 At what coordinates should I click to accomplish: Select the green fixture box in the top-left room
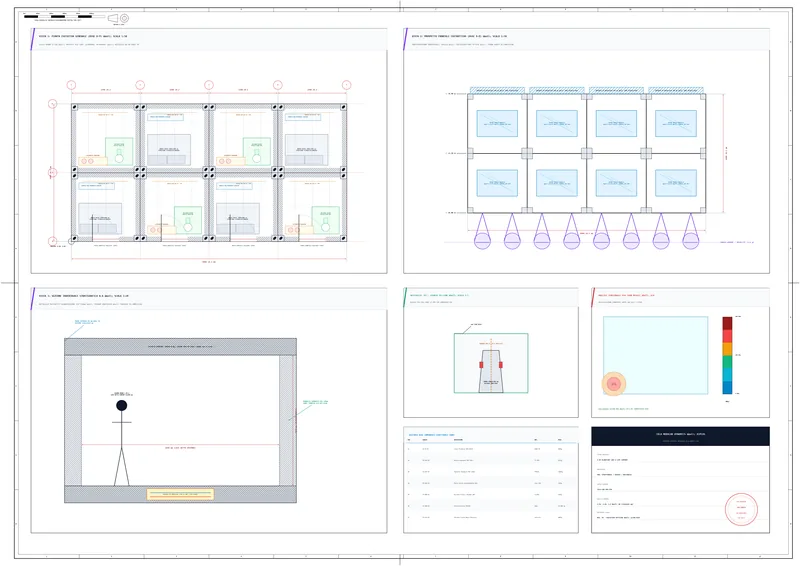click(119, 152)
